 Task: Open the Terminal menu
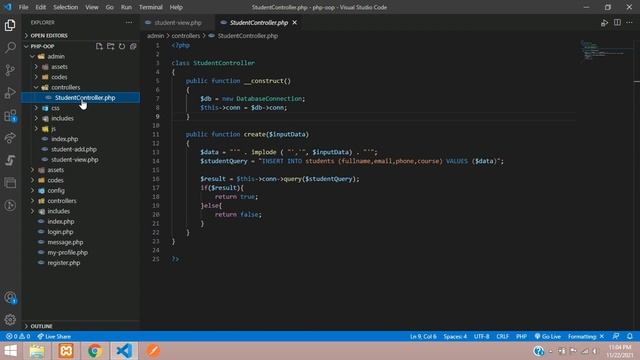pos(151,7)
